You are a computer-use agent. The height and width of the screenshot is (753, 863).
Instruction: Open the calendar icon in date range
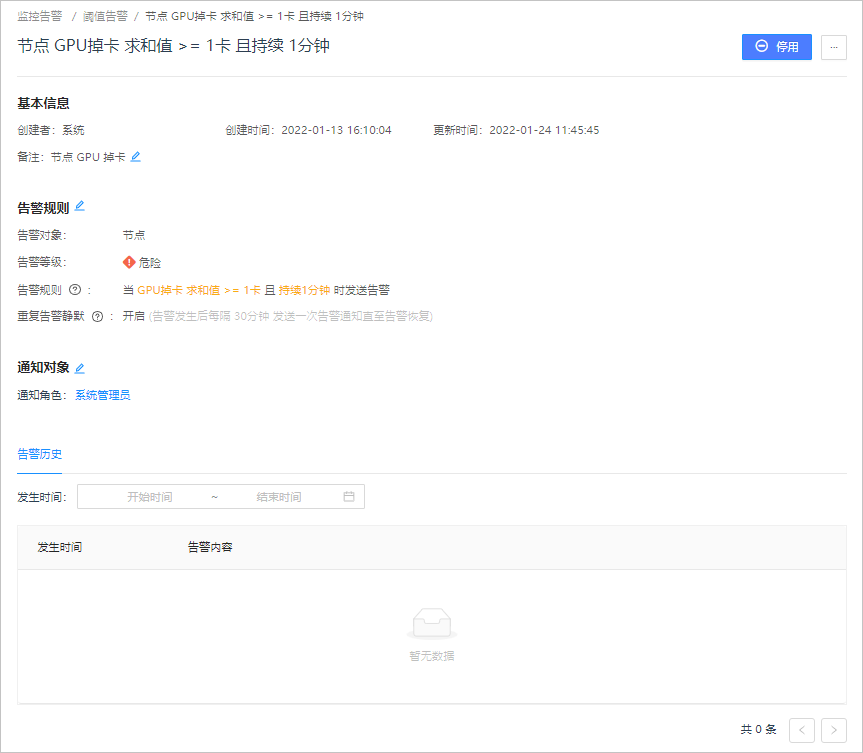(x=349, y=496)
